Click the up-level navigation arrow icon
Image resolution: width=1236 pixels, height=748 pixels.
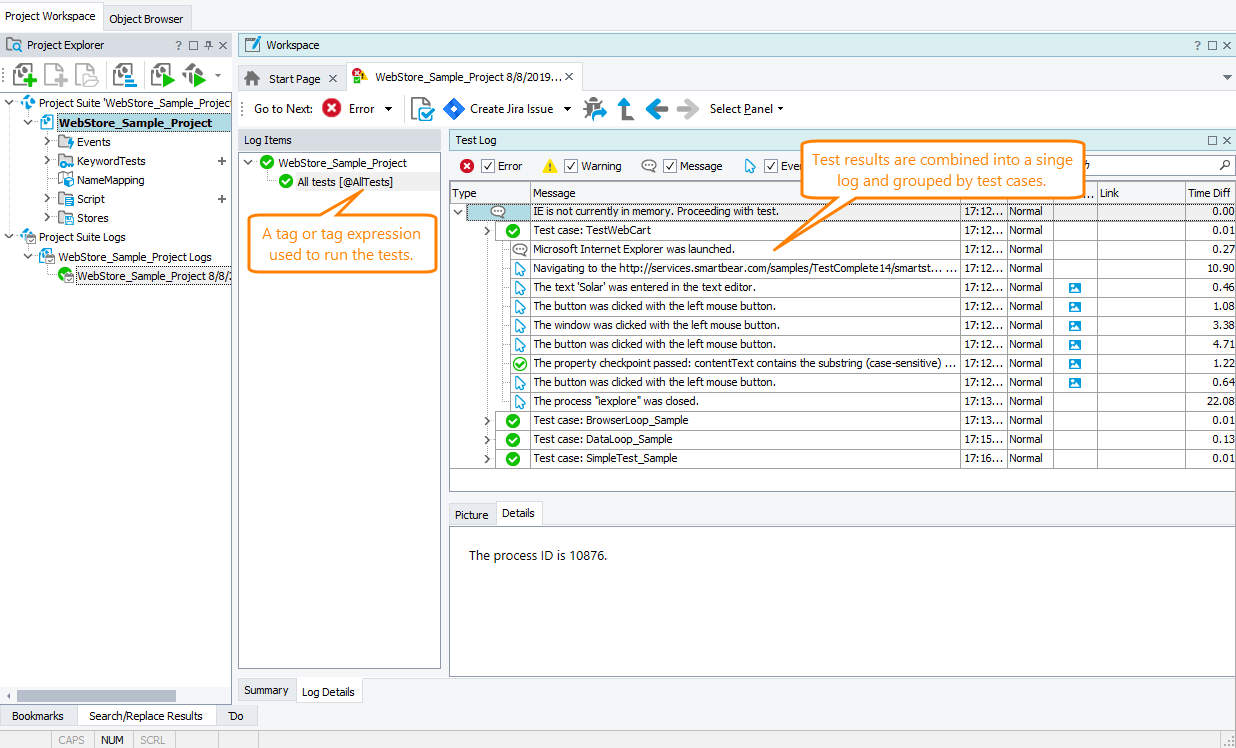(625, 108)
